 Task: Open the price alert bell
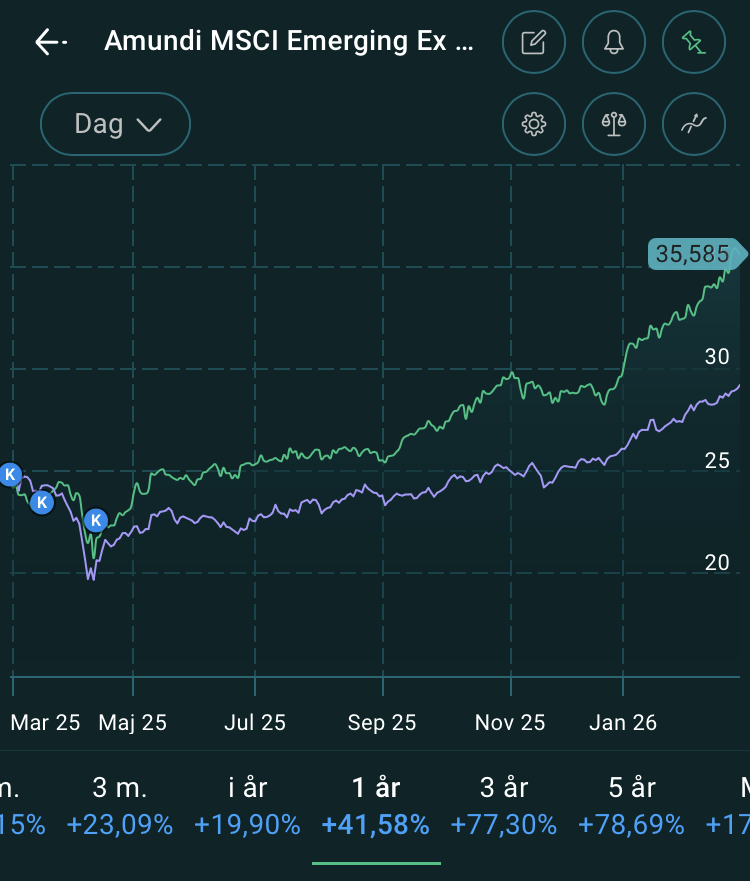point(614,42)
